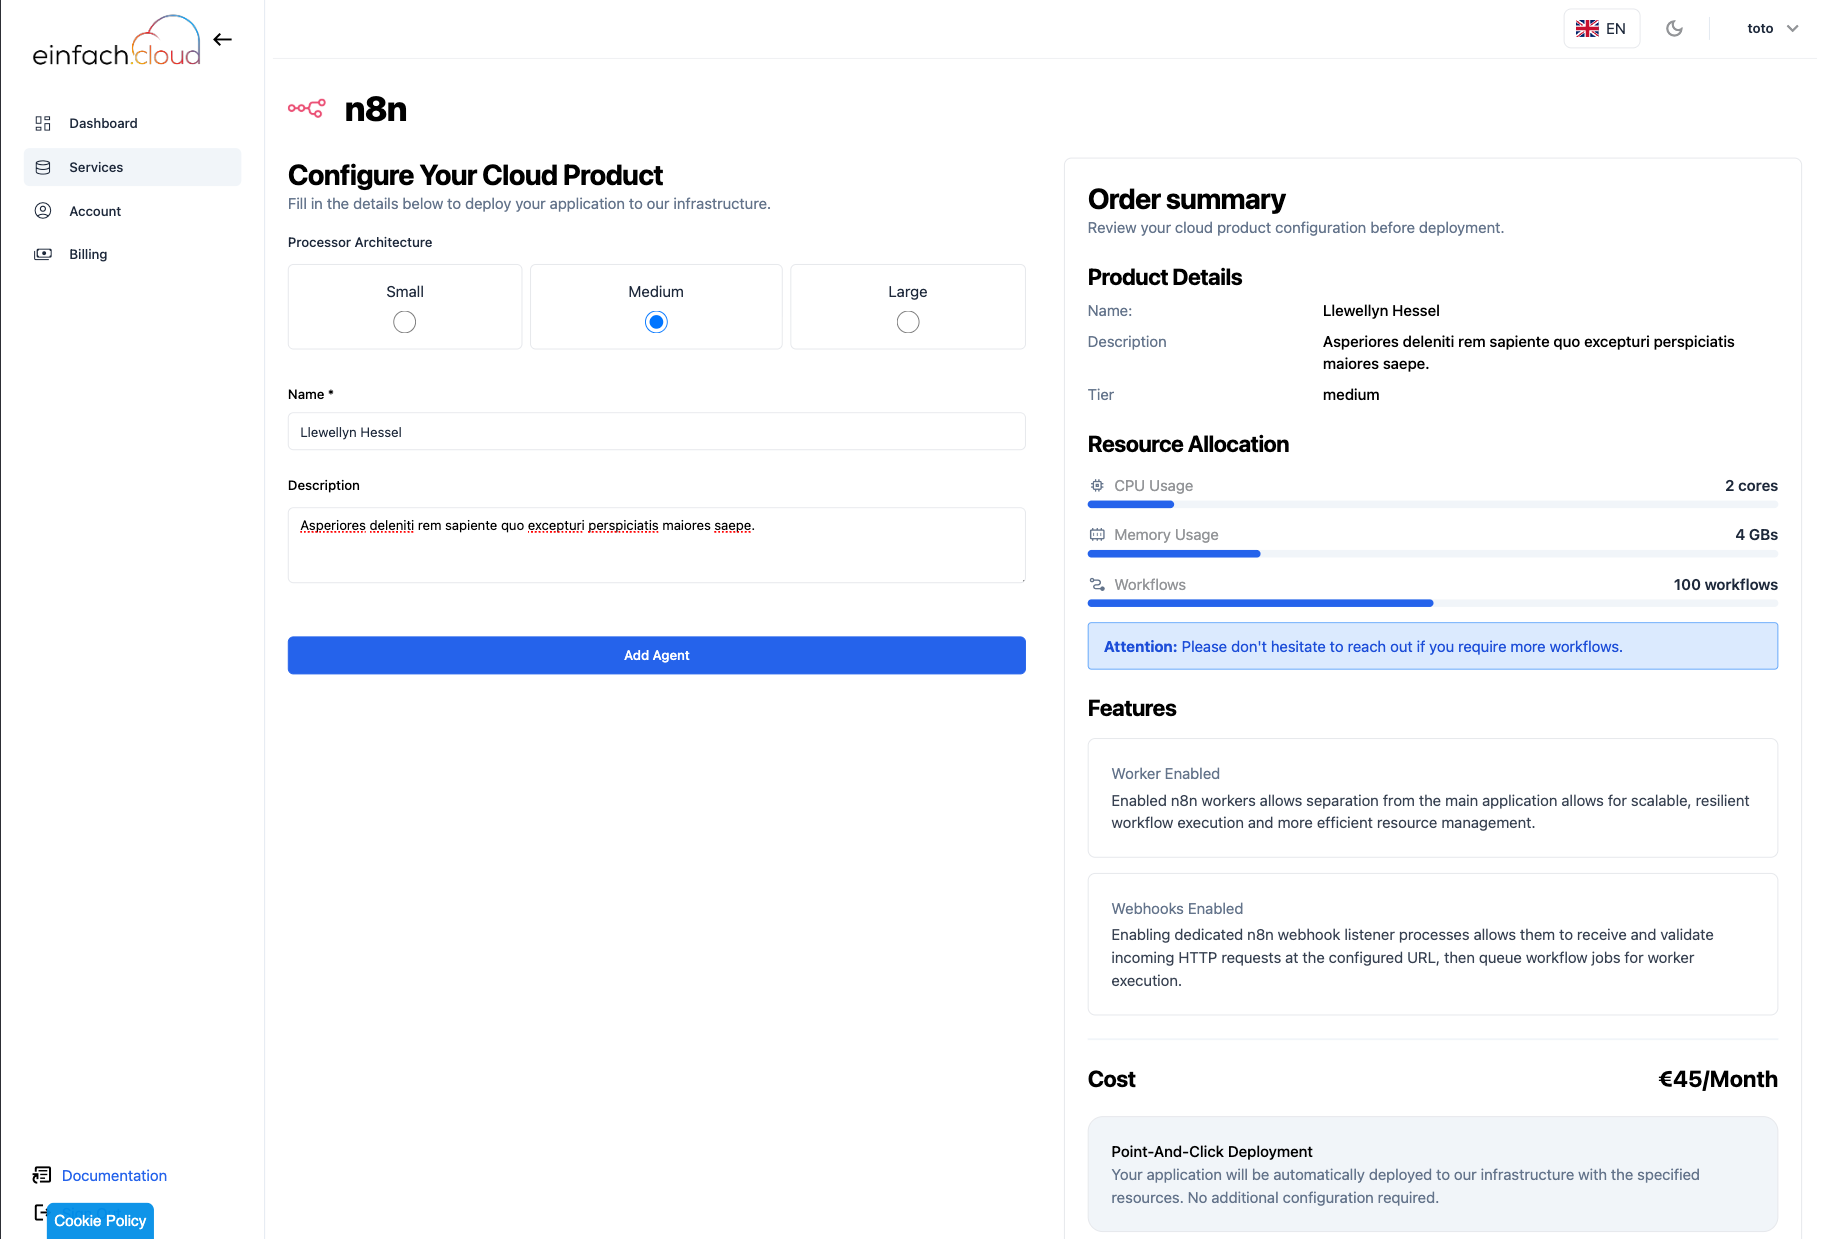The width and height of the screenshot is (1821, 1239).
Task: Click into the Name input field
Action: click(x=656, y=432)
